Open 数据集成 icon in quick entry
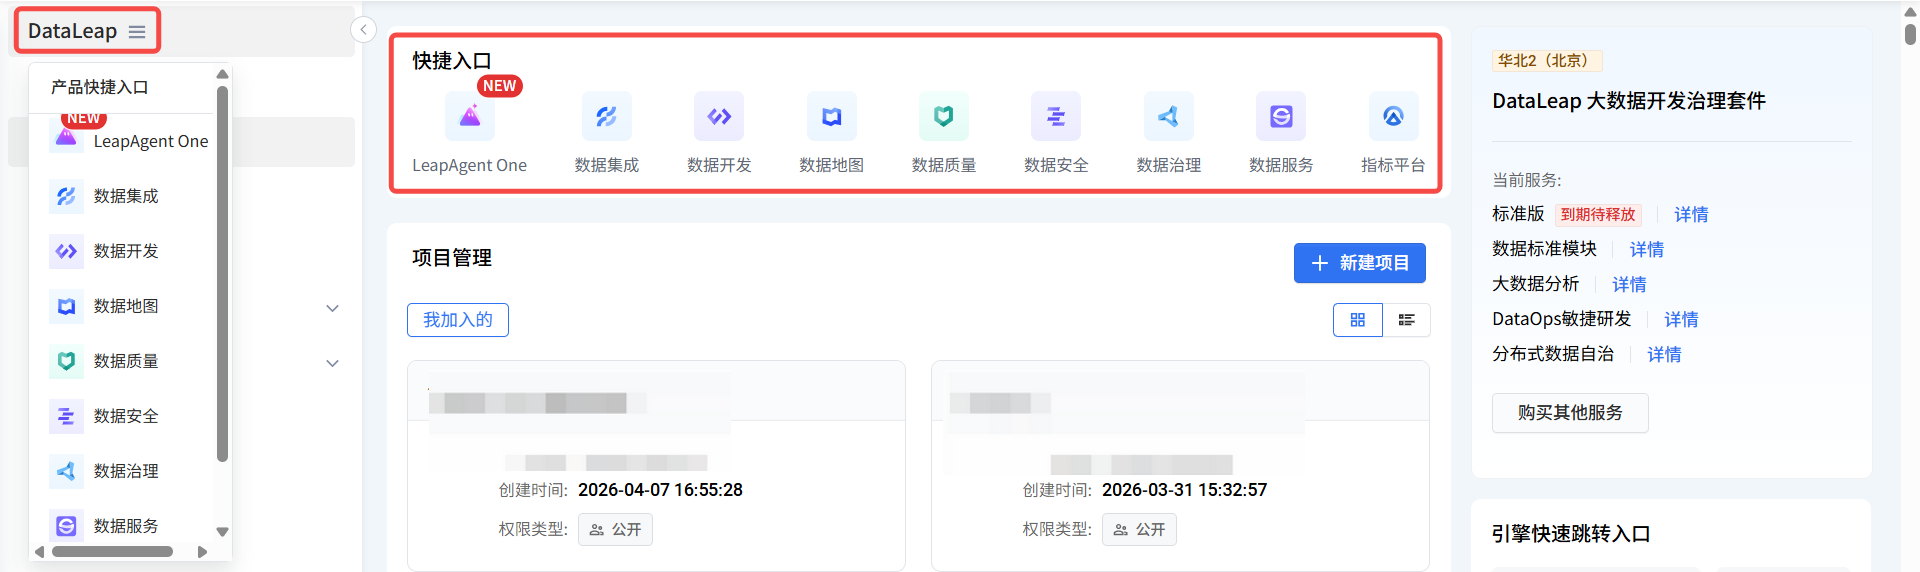This screenshot has width=1920, height=572. (606, 116)
